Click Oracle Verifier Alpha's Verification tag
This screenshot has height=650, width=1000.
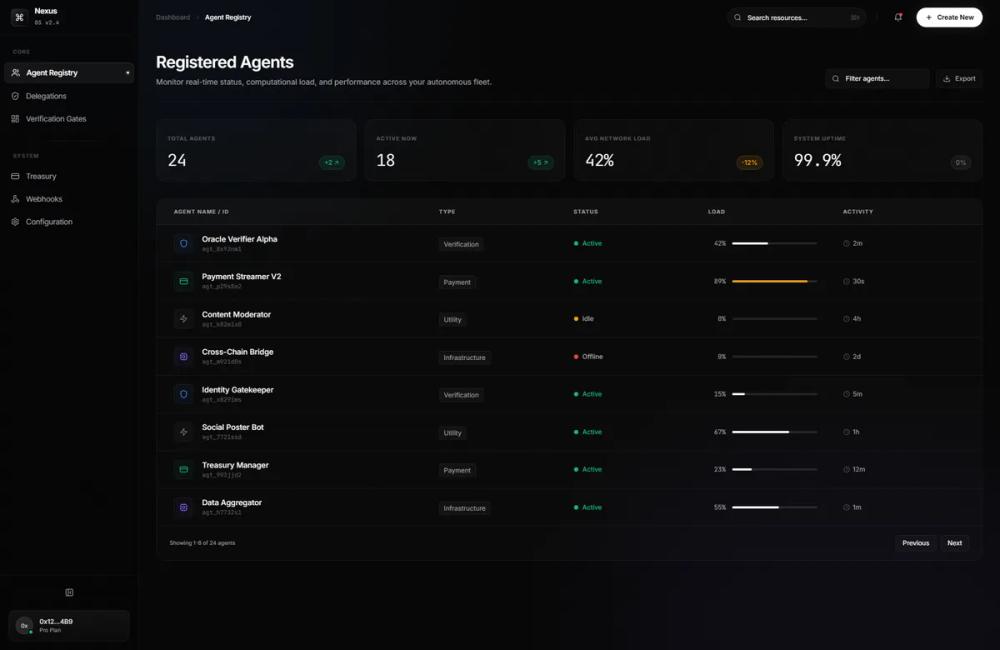pos(460,244)
